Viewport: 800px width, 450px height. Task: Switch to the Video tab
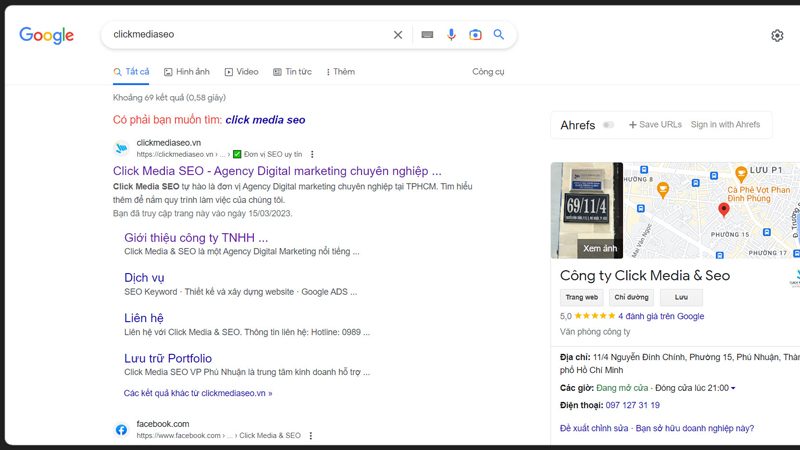coord(242,72)
